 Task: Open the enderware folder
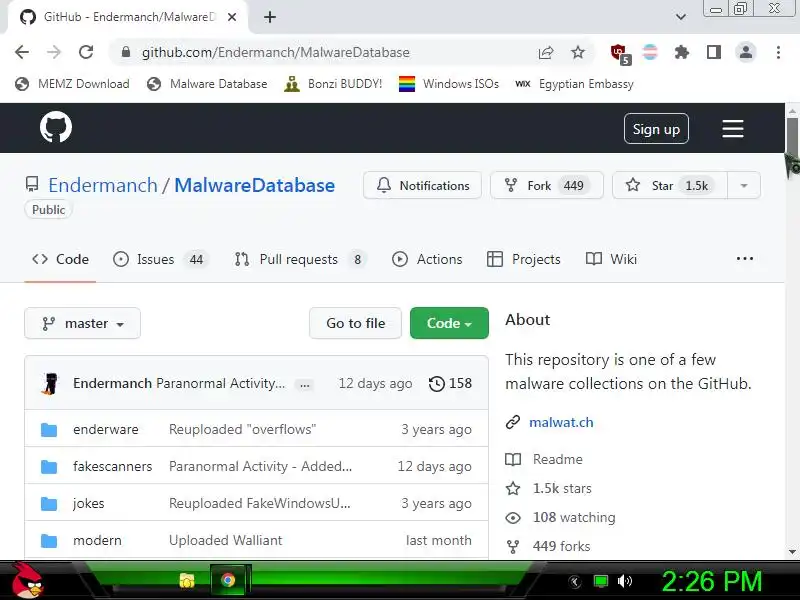click(106, 429)
